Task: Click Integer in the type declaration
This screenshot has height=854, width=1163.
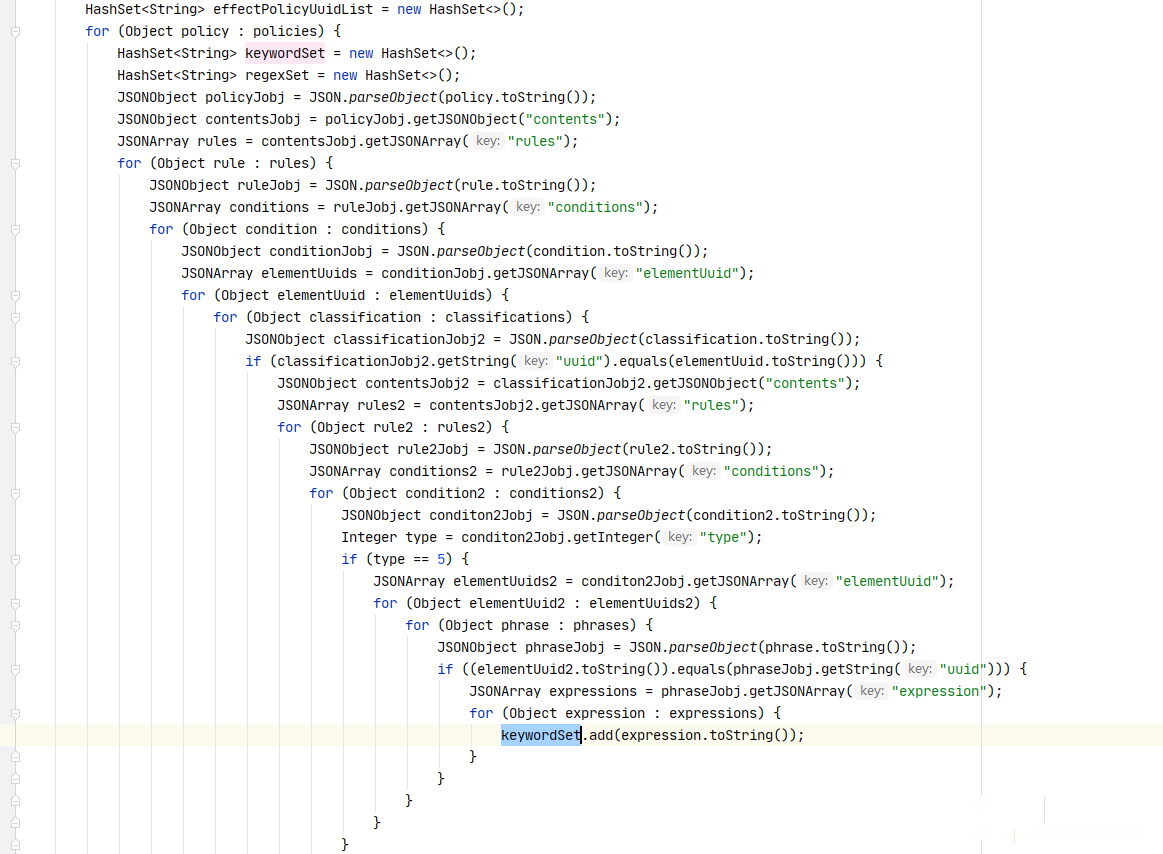Action: point(369,537)
